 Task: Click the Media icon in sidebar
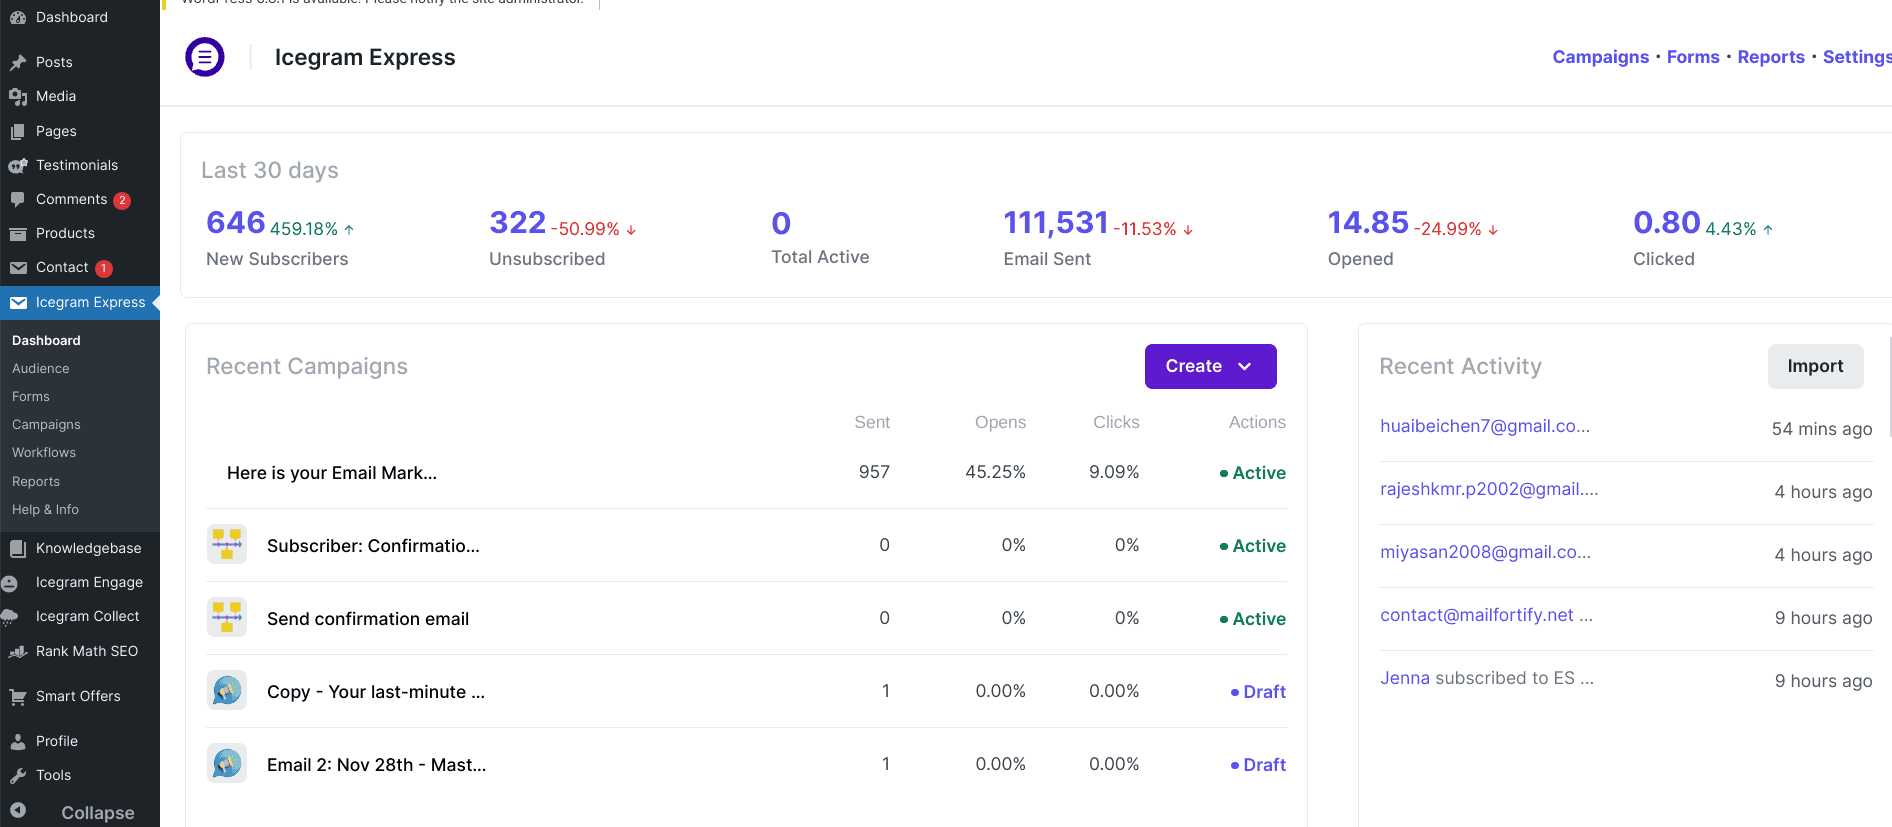coord(18,96)
